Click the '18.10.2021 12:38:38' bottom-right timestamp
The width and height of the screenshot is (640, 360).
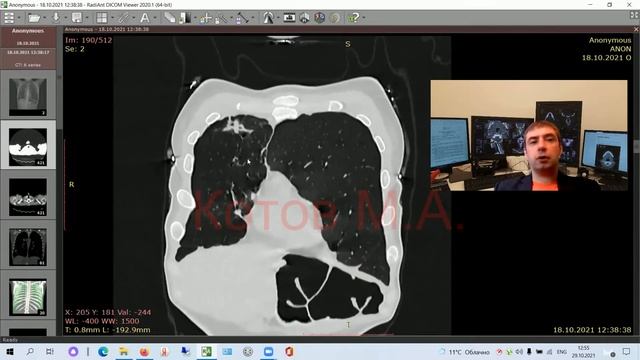tap(592, 330)
